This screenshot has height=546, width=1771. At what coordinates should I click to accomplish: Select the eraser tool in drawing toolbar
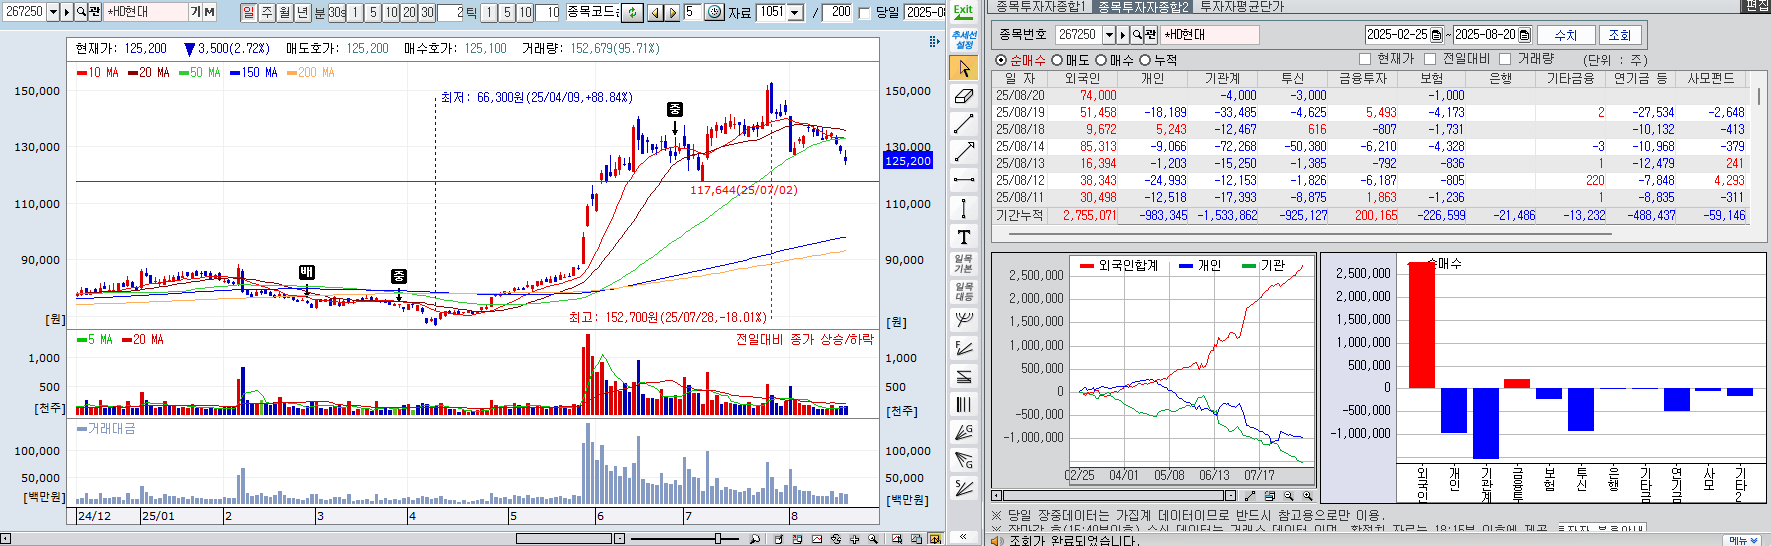tap(963, 96)
